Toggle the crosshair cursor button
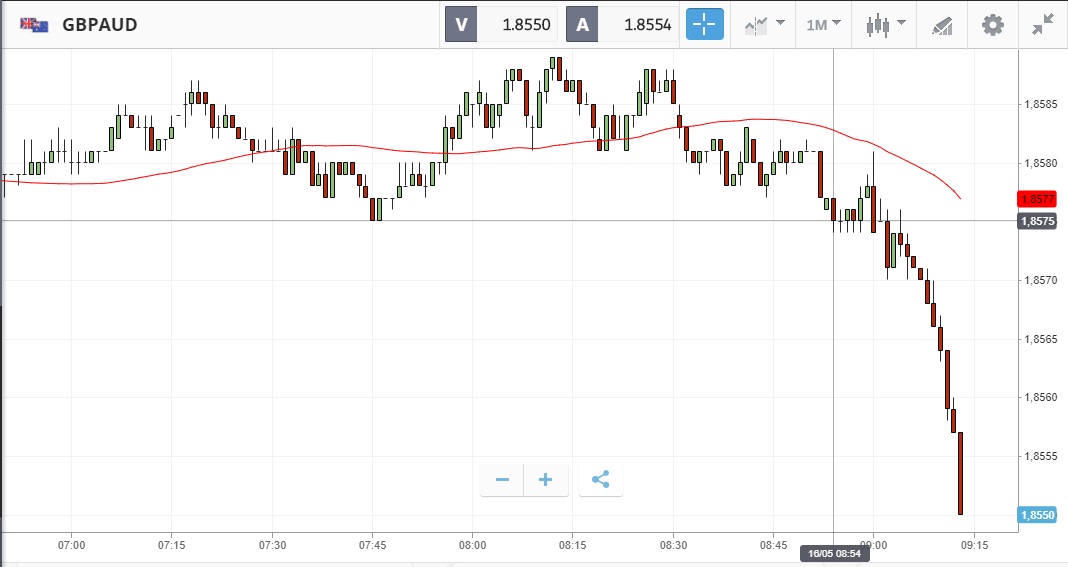 [x=704, y=24]
